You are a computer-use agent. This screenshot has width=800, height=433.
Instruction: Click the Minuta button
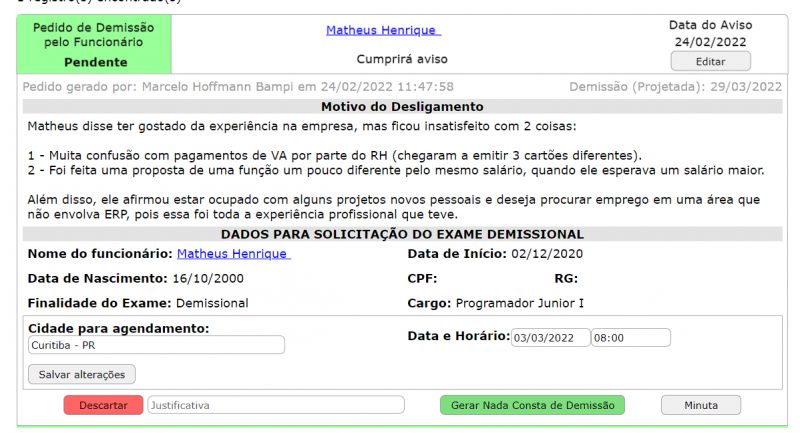(x=700, y=405)
